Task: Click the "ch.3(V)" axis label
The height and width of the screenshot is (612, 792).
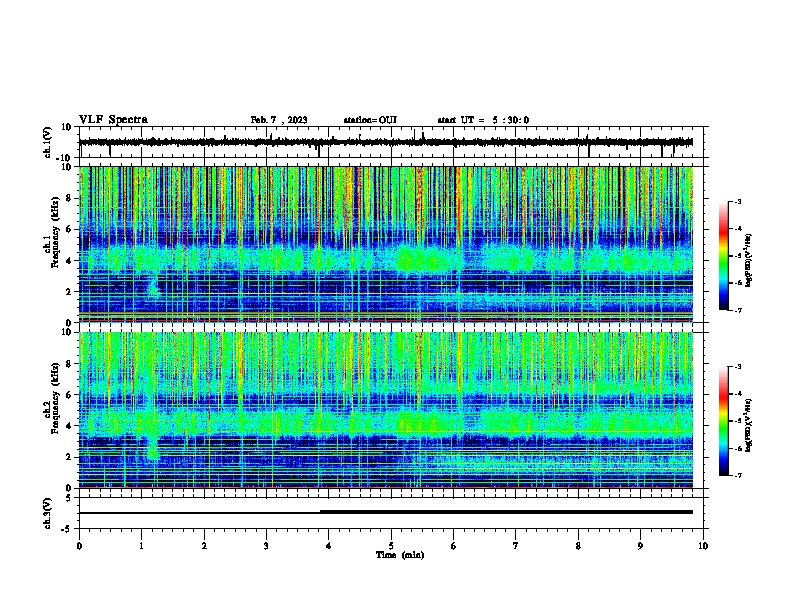Action: pyautogui.click(x=48, y=514)
